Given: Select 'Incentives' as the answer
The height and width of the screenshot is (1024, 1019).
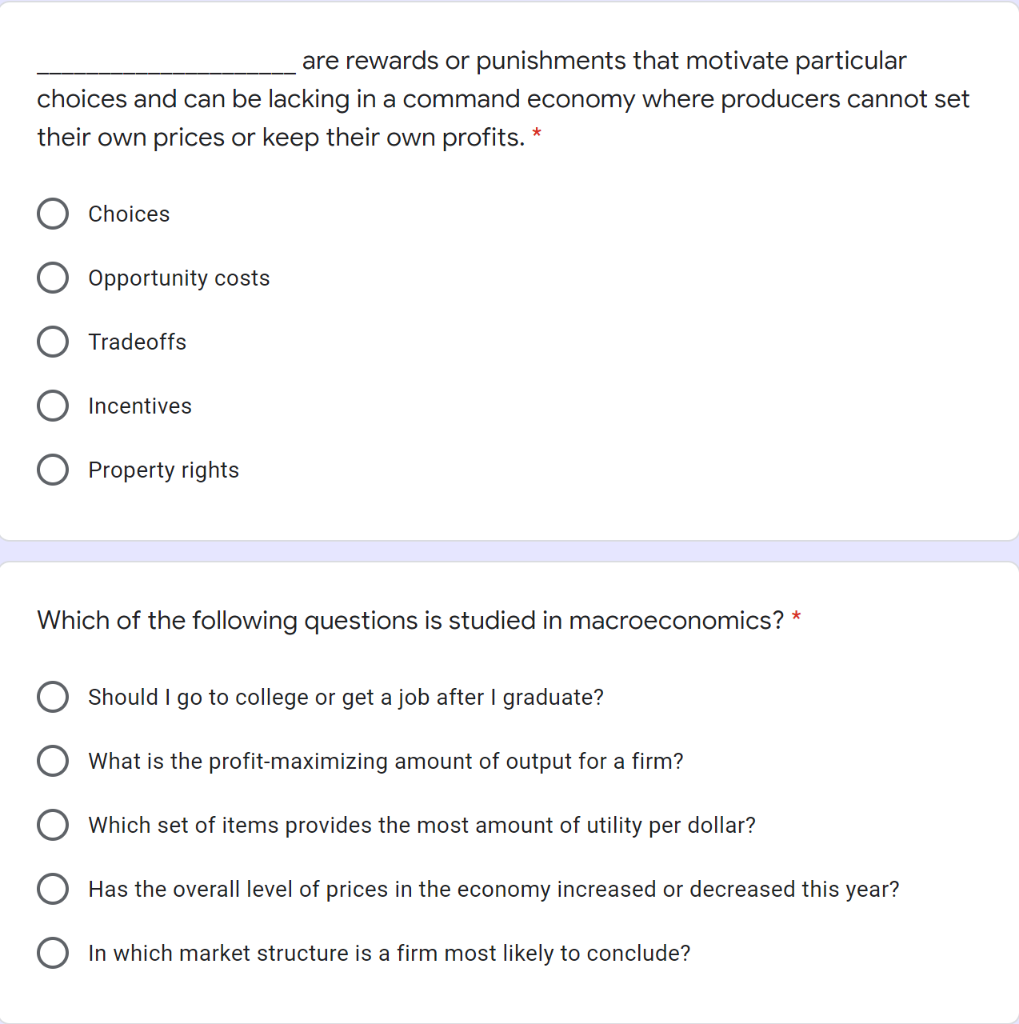Looking at the screenshot, I should coord(52,406).
